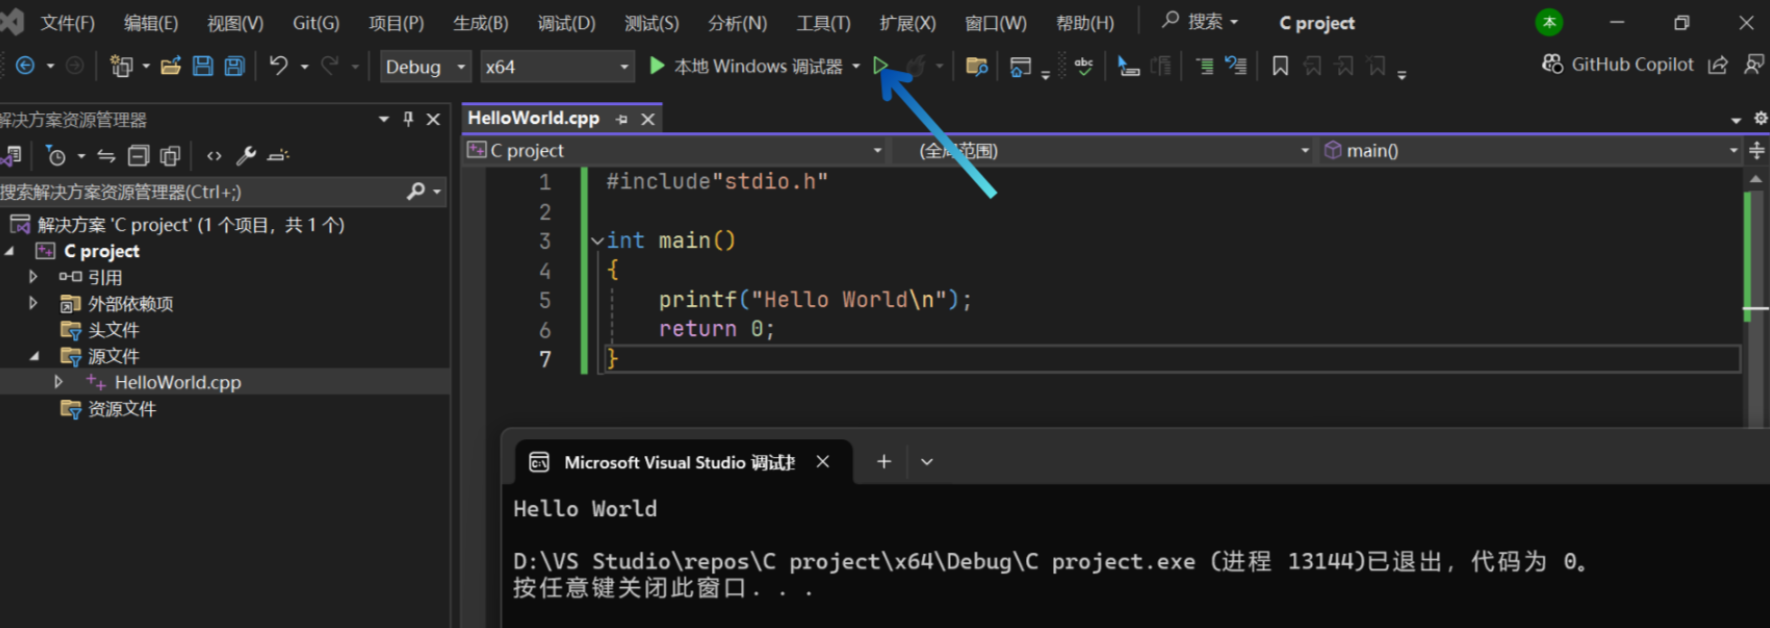Image resolution: width=1770 pixels, height=628 pixels.
Task: Pin the HelloWorld.cpp tab
Action: (x=622, y=119)
